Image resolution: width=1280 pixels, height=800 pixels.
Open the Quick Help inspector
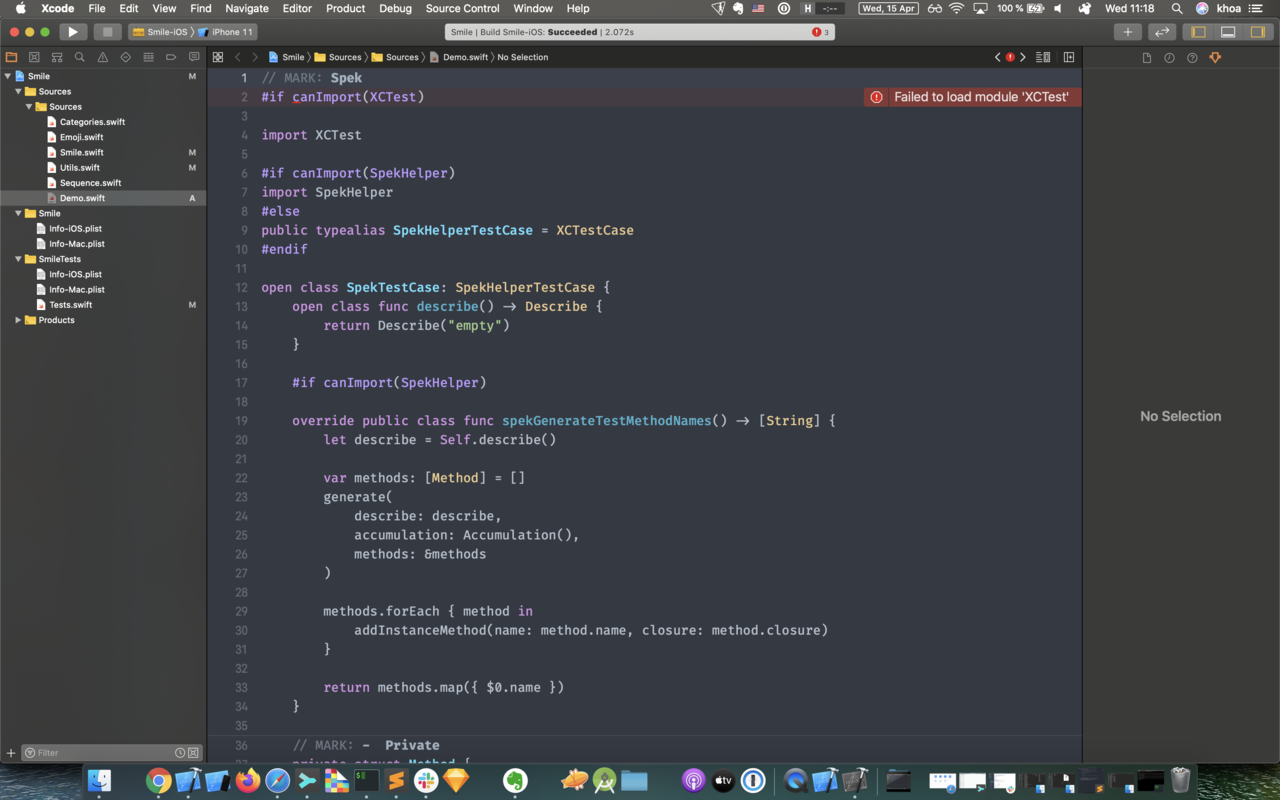tap(1192, 57)
